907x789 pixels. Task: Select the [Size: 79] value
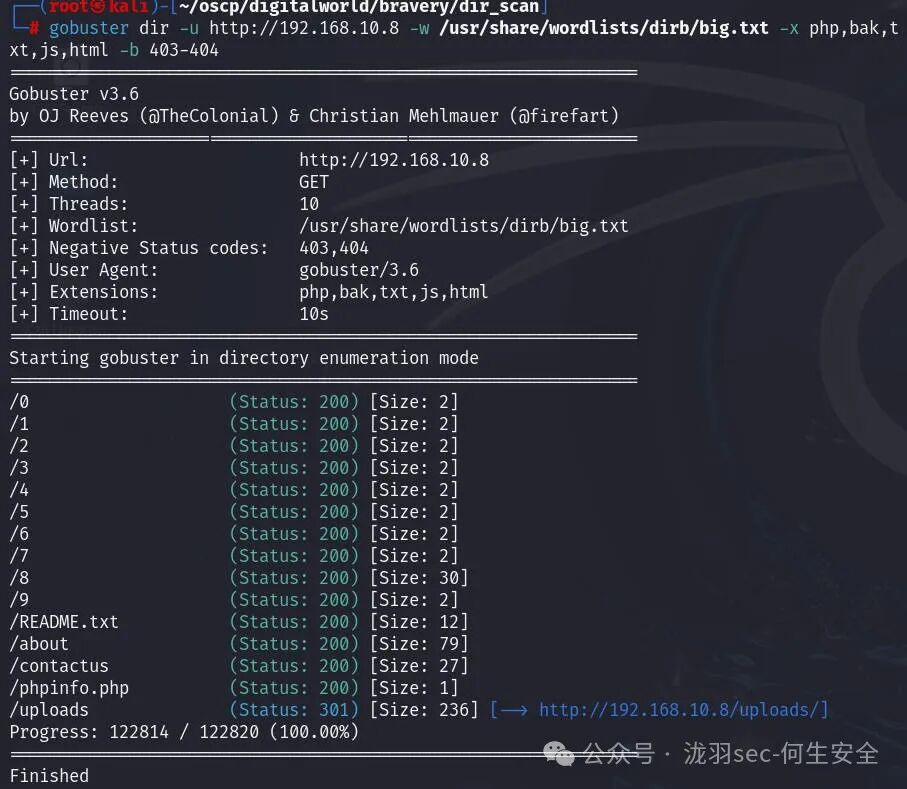(419, 644)
